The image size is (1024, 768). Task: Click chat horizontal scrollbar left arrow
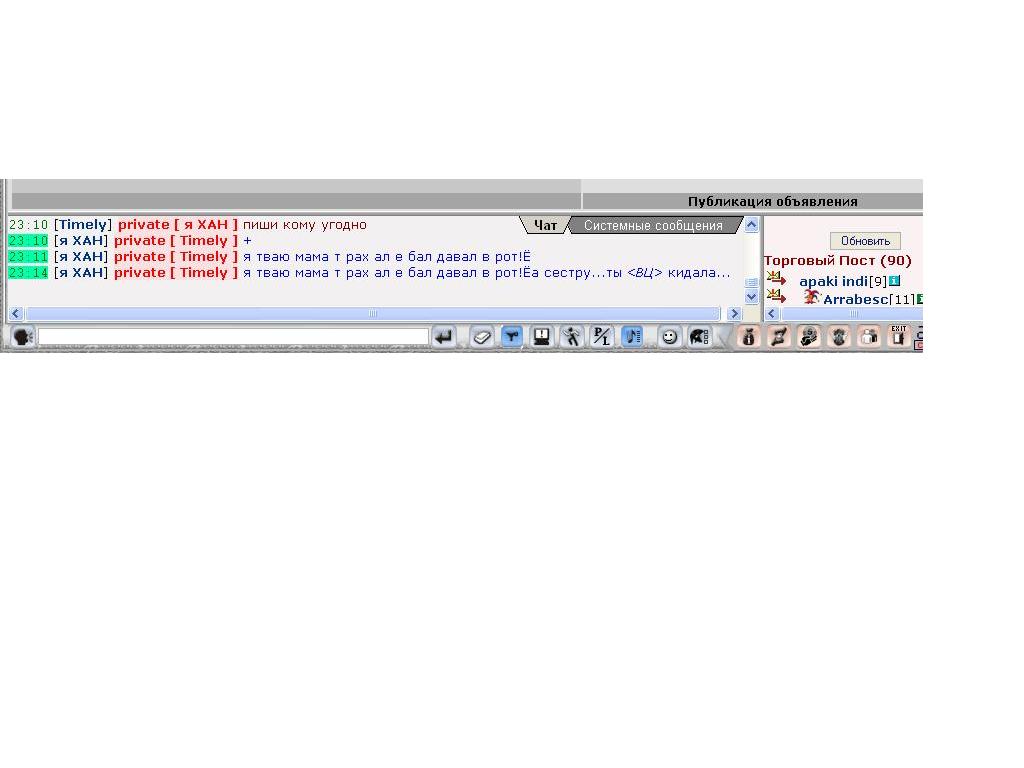16,313
